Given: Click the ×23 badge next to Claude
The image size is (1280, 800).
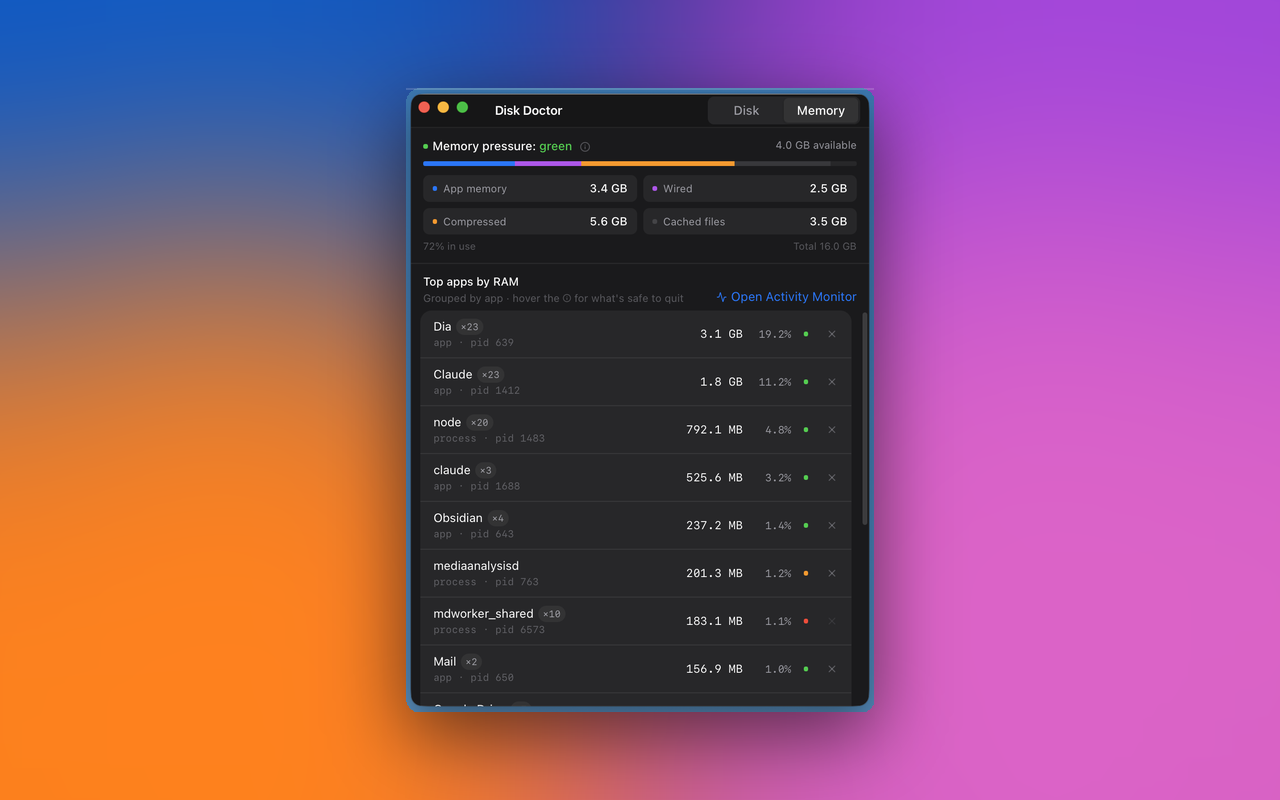Looking at the screenshot, I should pyautogui.click(x=490, y=375).
